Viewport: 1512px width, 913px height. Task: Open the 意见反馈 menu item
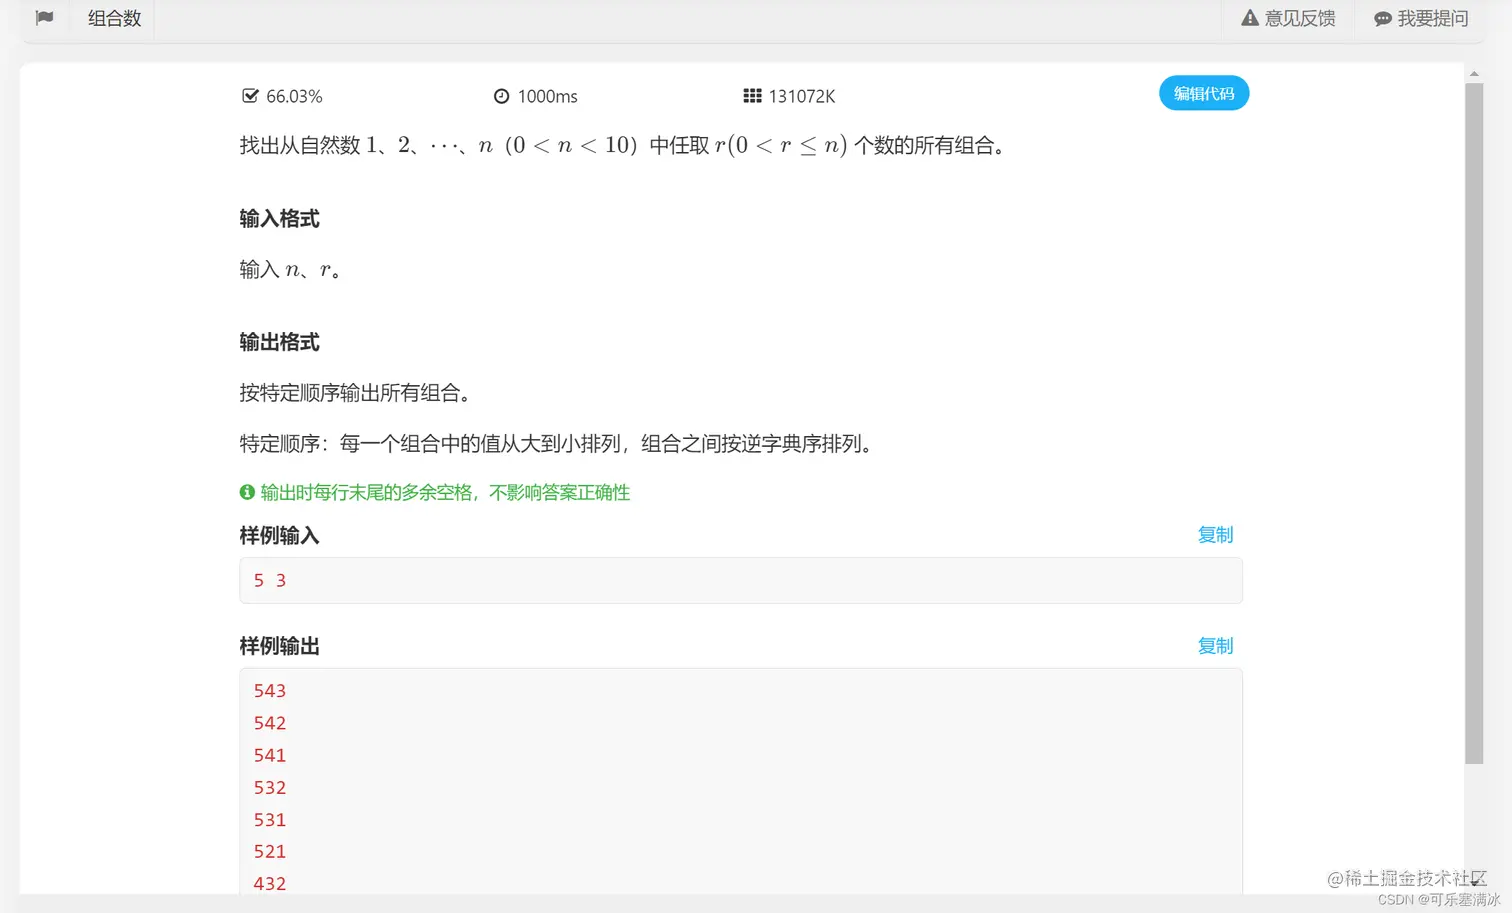click(x=1288, y=17)
